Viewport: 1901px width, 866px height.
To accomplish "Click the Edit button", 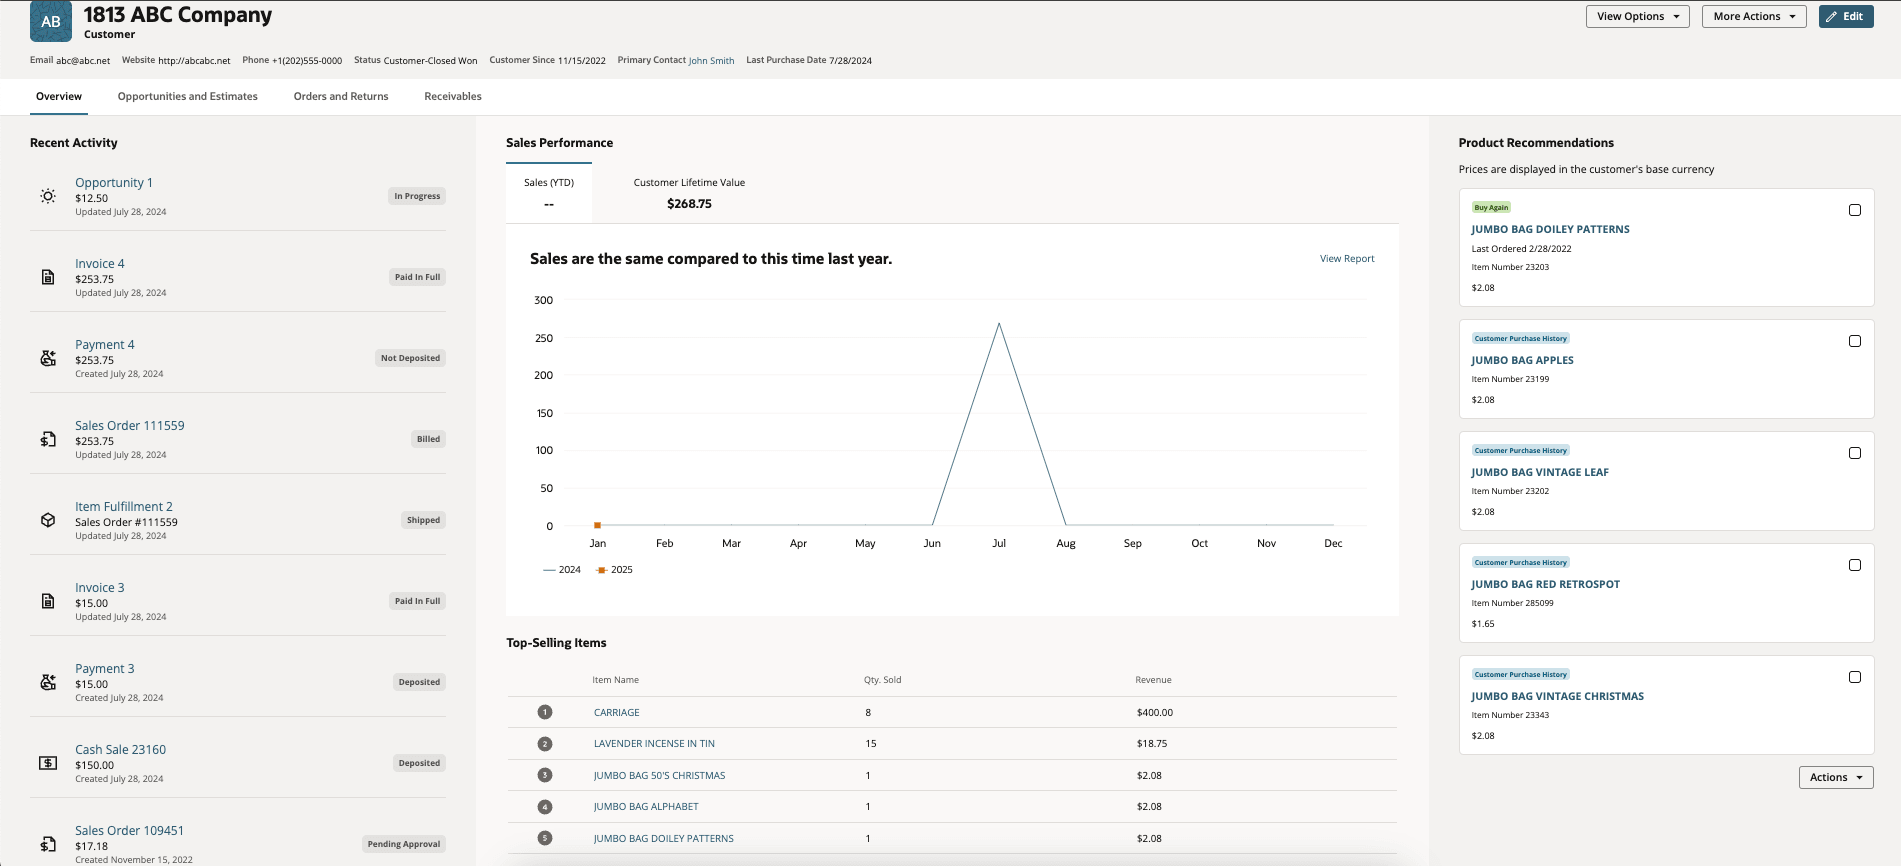I will pyautogui.click(x=1846, y=16).
